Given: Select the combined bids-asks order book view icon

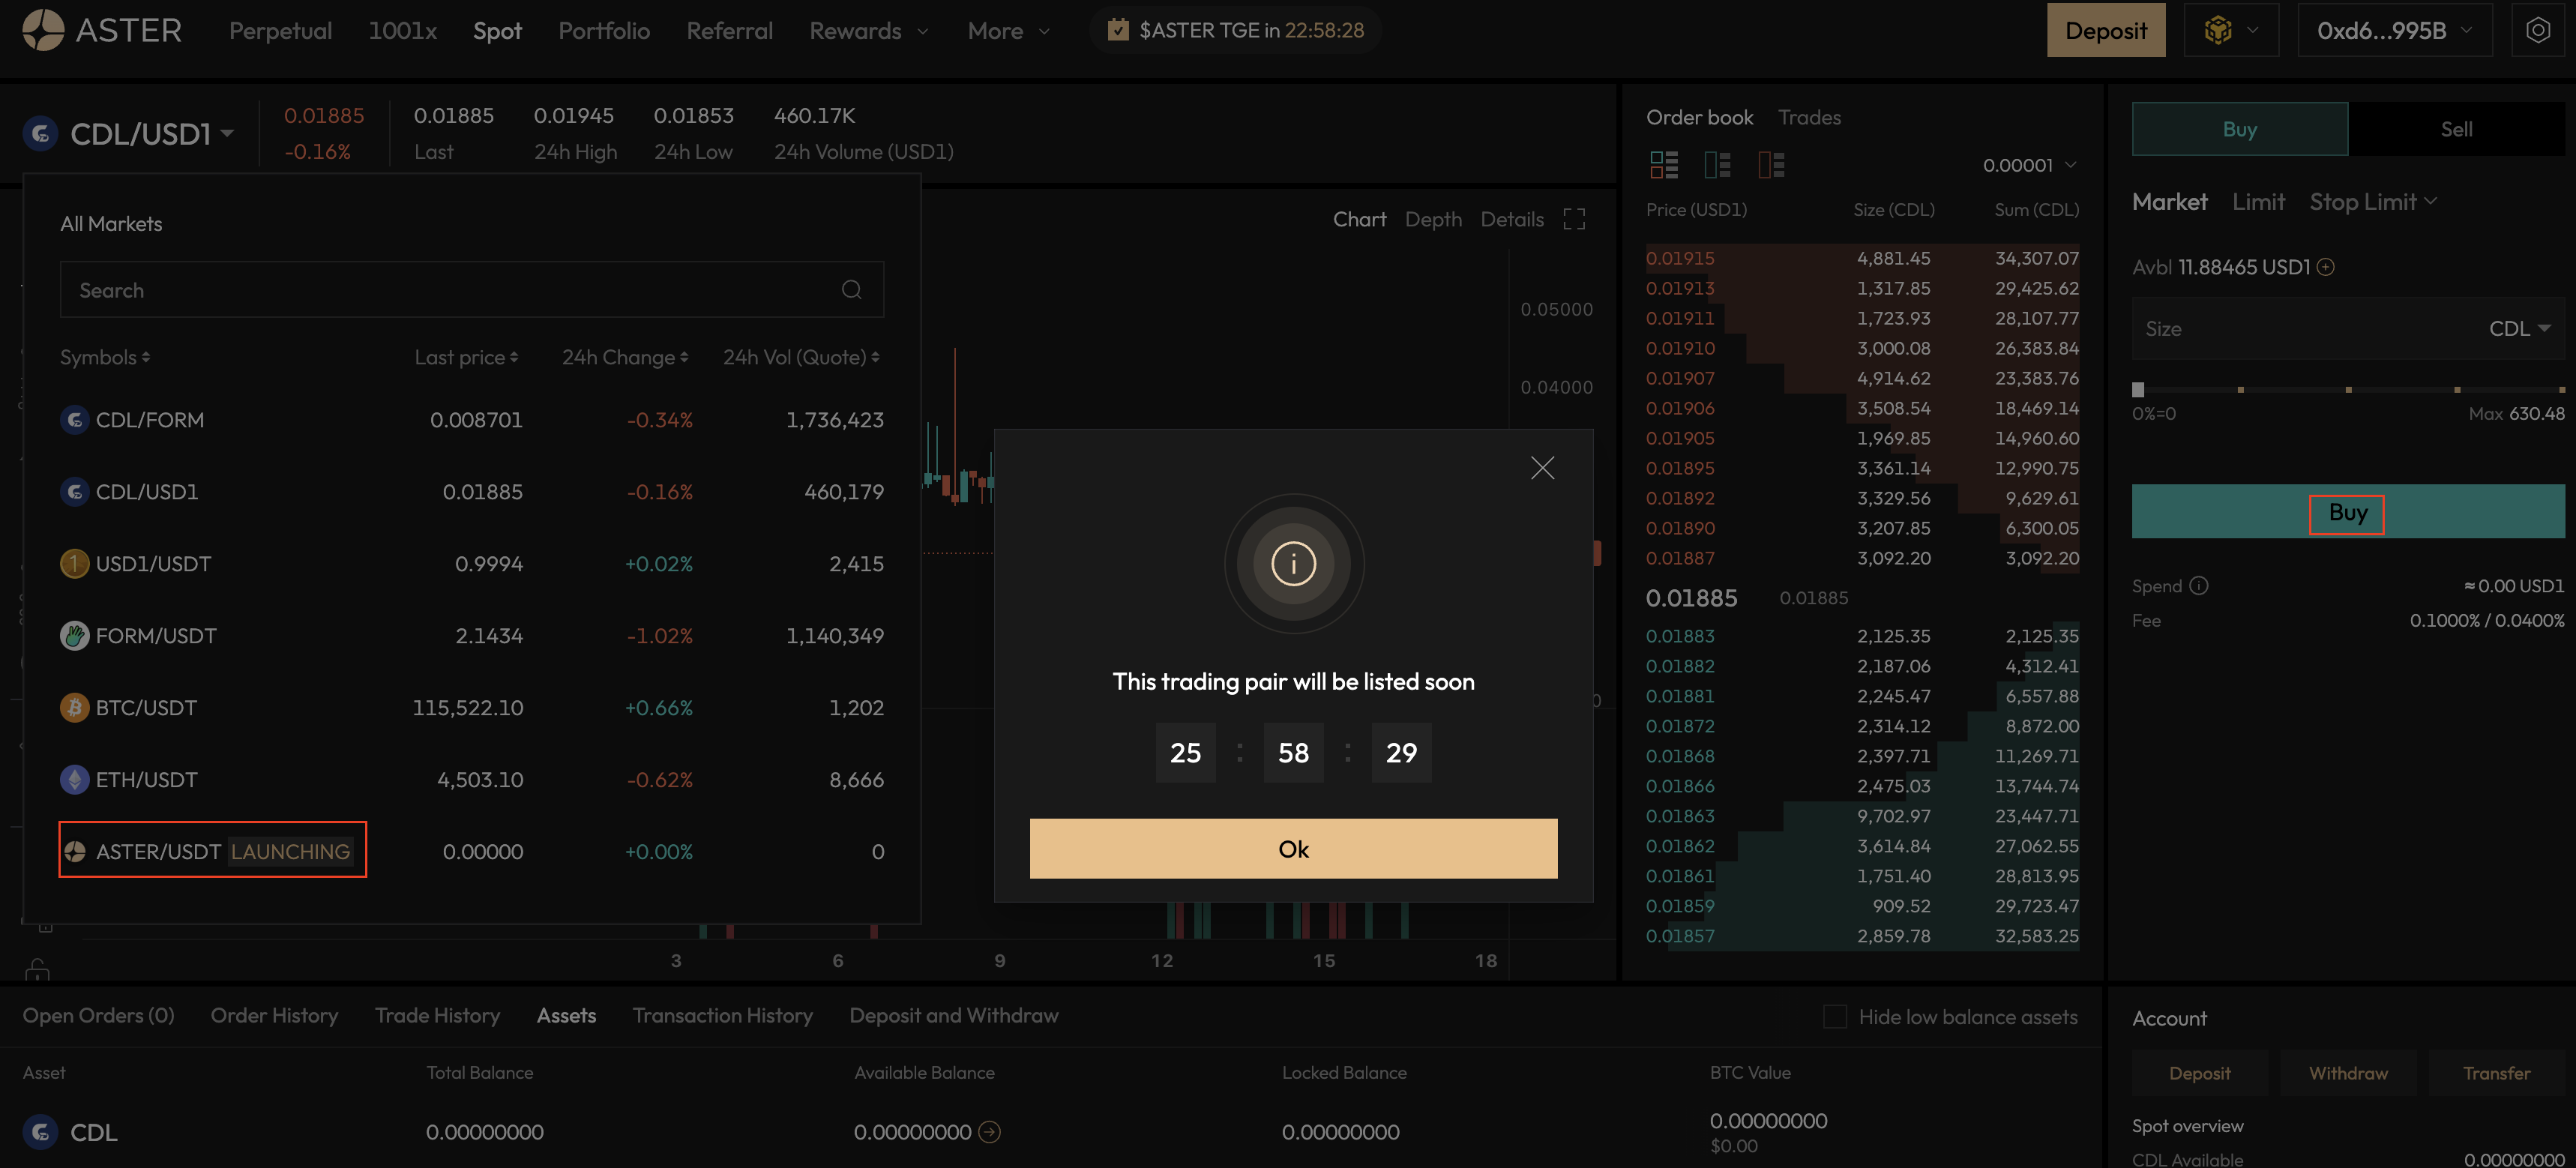Looking at the screenshot, I should [x=1664, y=164].
